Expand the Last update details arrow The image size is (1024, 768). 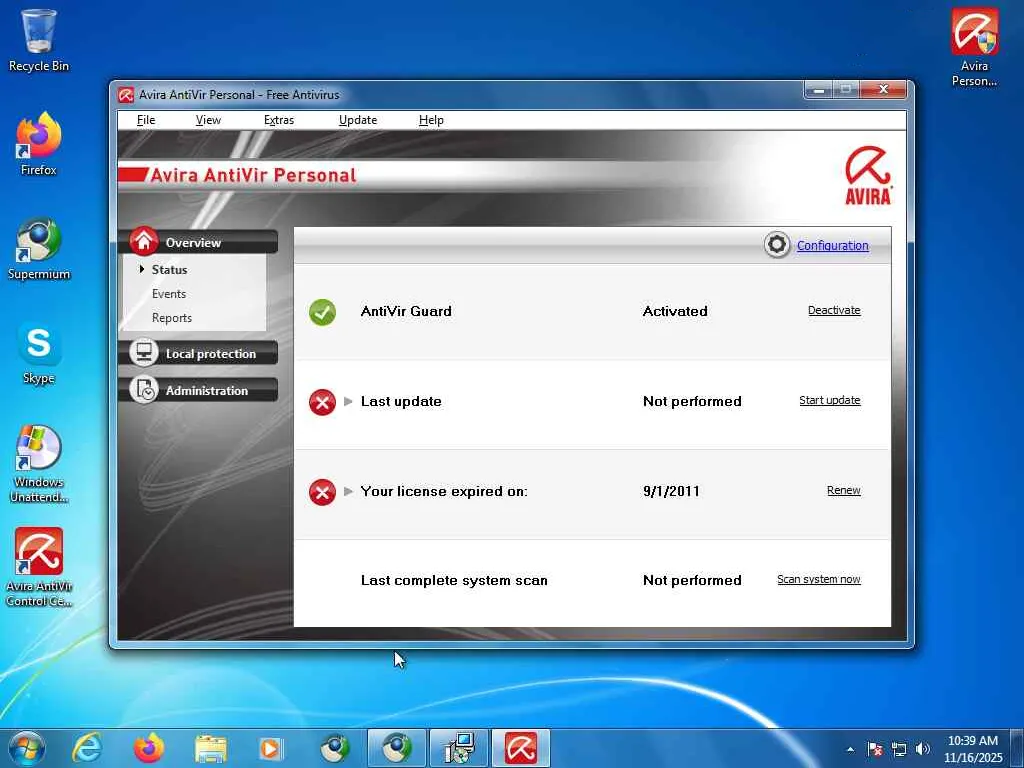348,402
